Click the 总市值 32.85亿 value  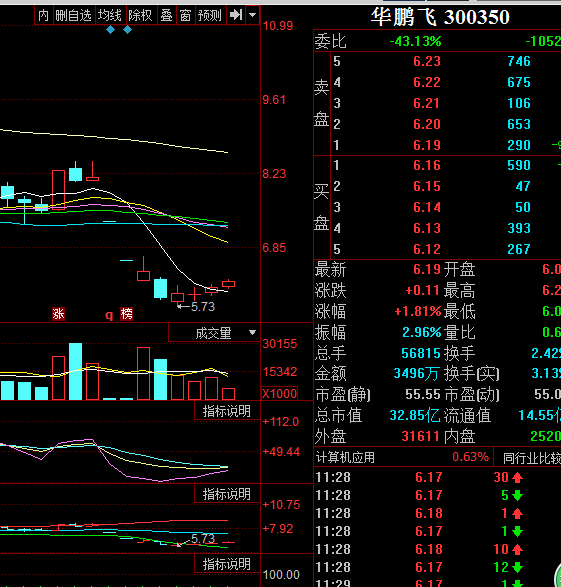pyautogui.click(x=415, y=416)
